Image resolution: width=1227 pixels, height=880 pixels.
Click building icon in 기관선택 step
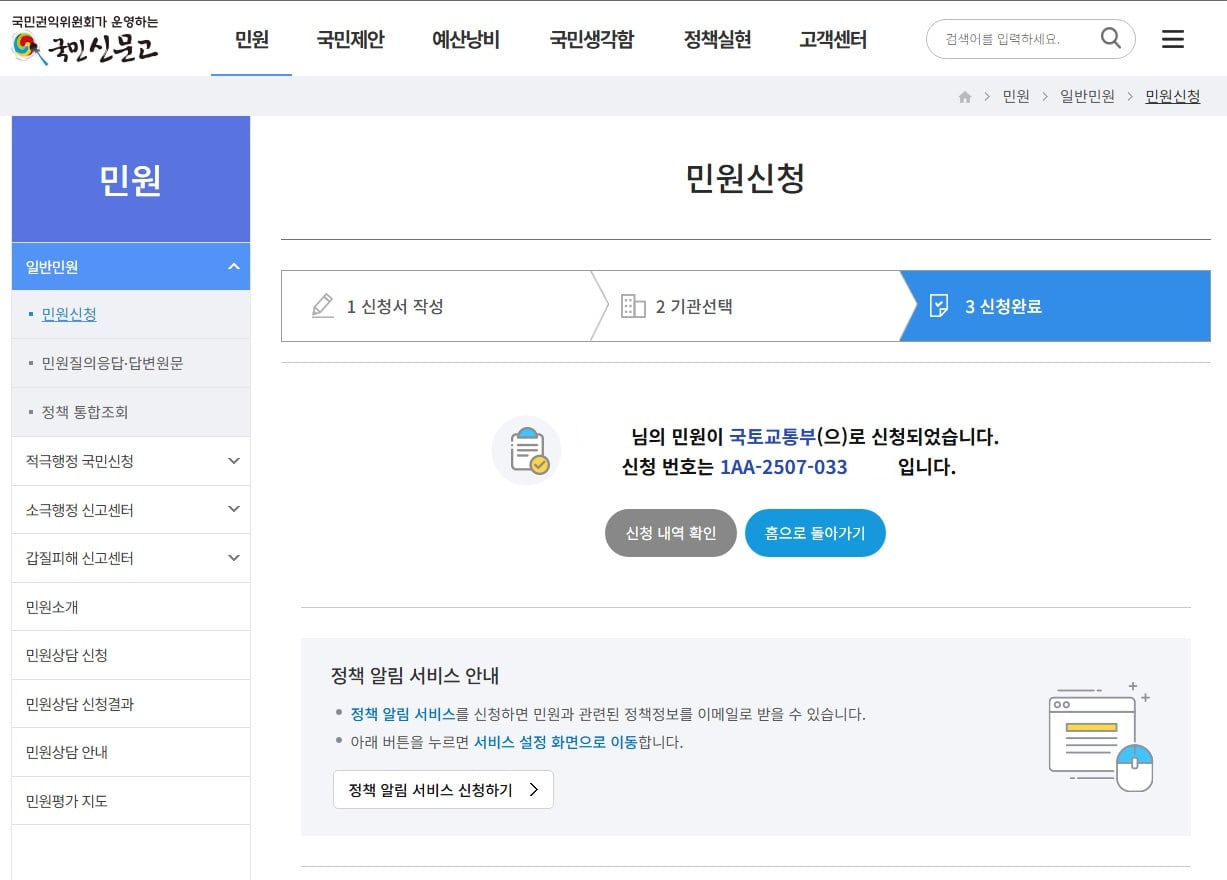(633, 306)
